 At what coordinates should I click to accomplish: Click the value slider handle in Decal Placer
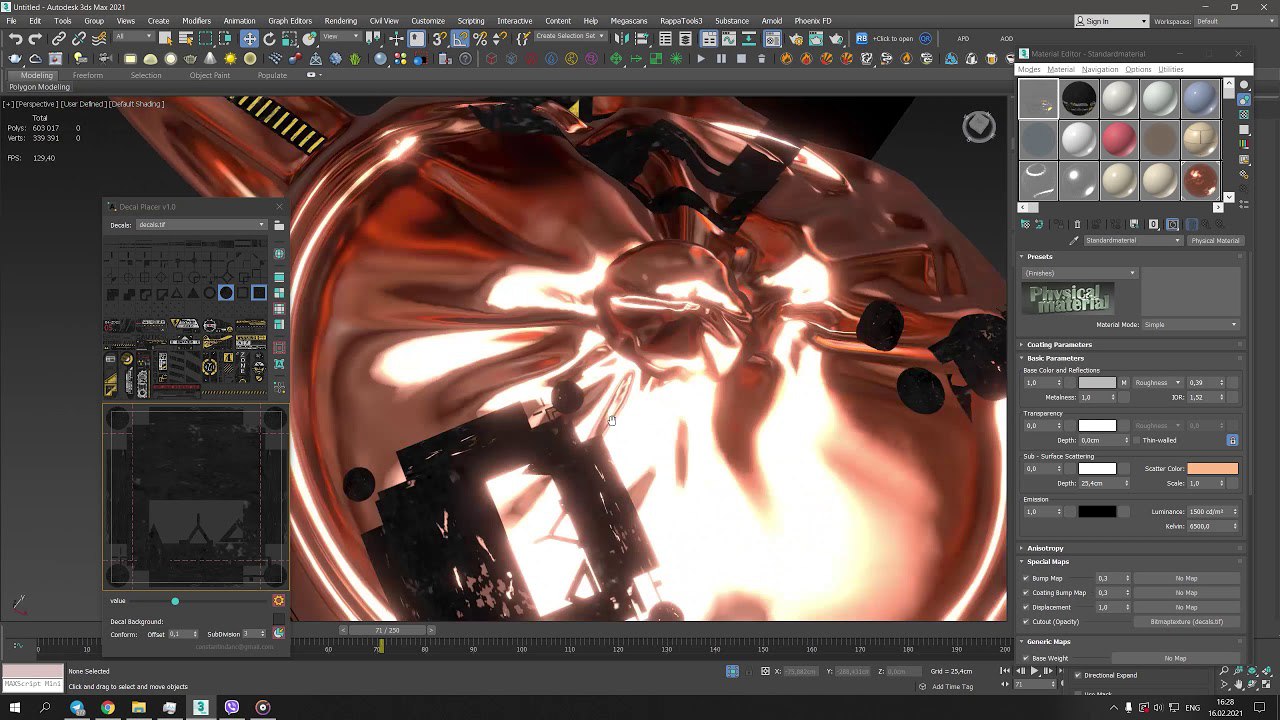(x=175, y=601)
